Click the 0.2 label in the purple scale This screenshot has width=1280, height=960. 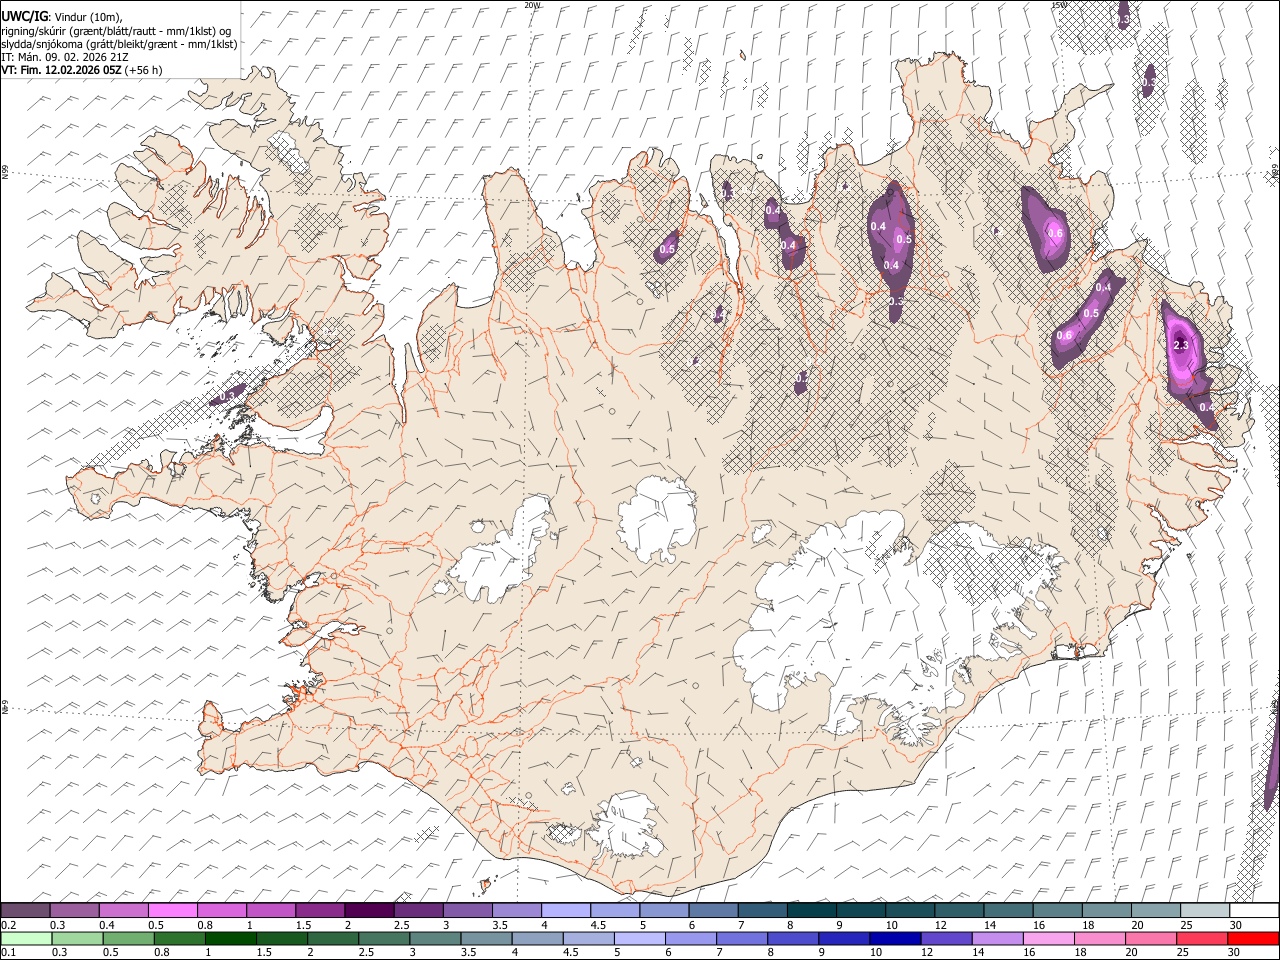point(8,925)
